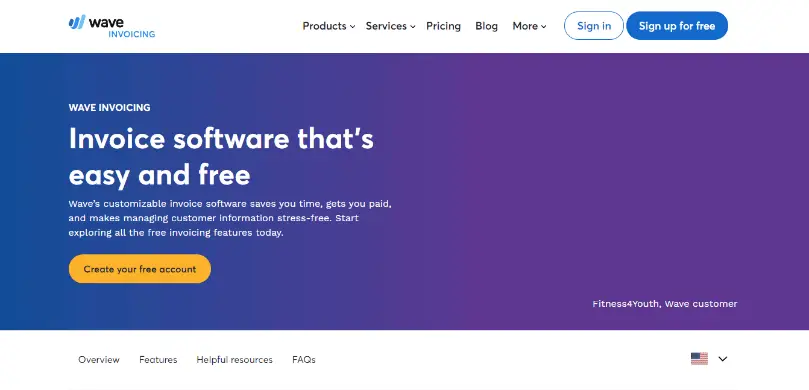Switch to the Overview tab

click(x=99, y=360)
